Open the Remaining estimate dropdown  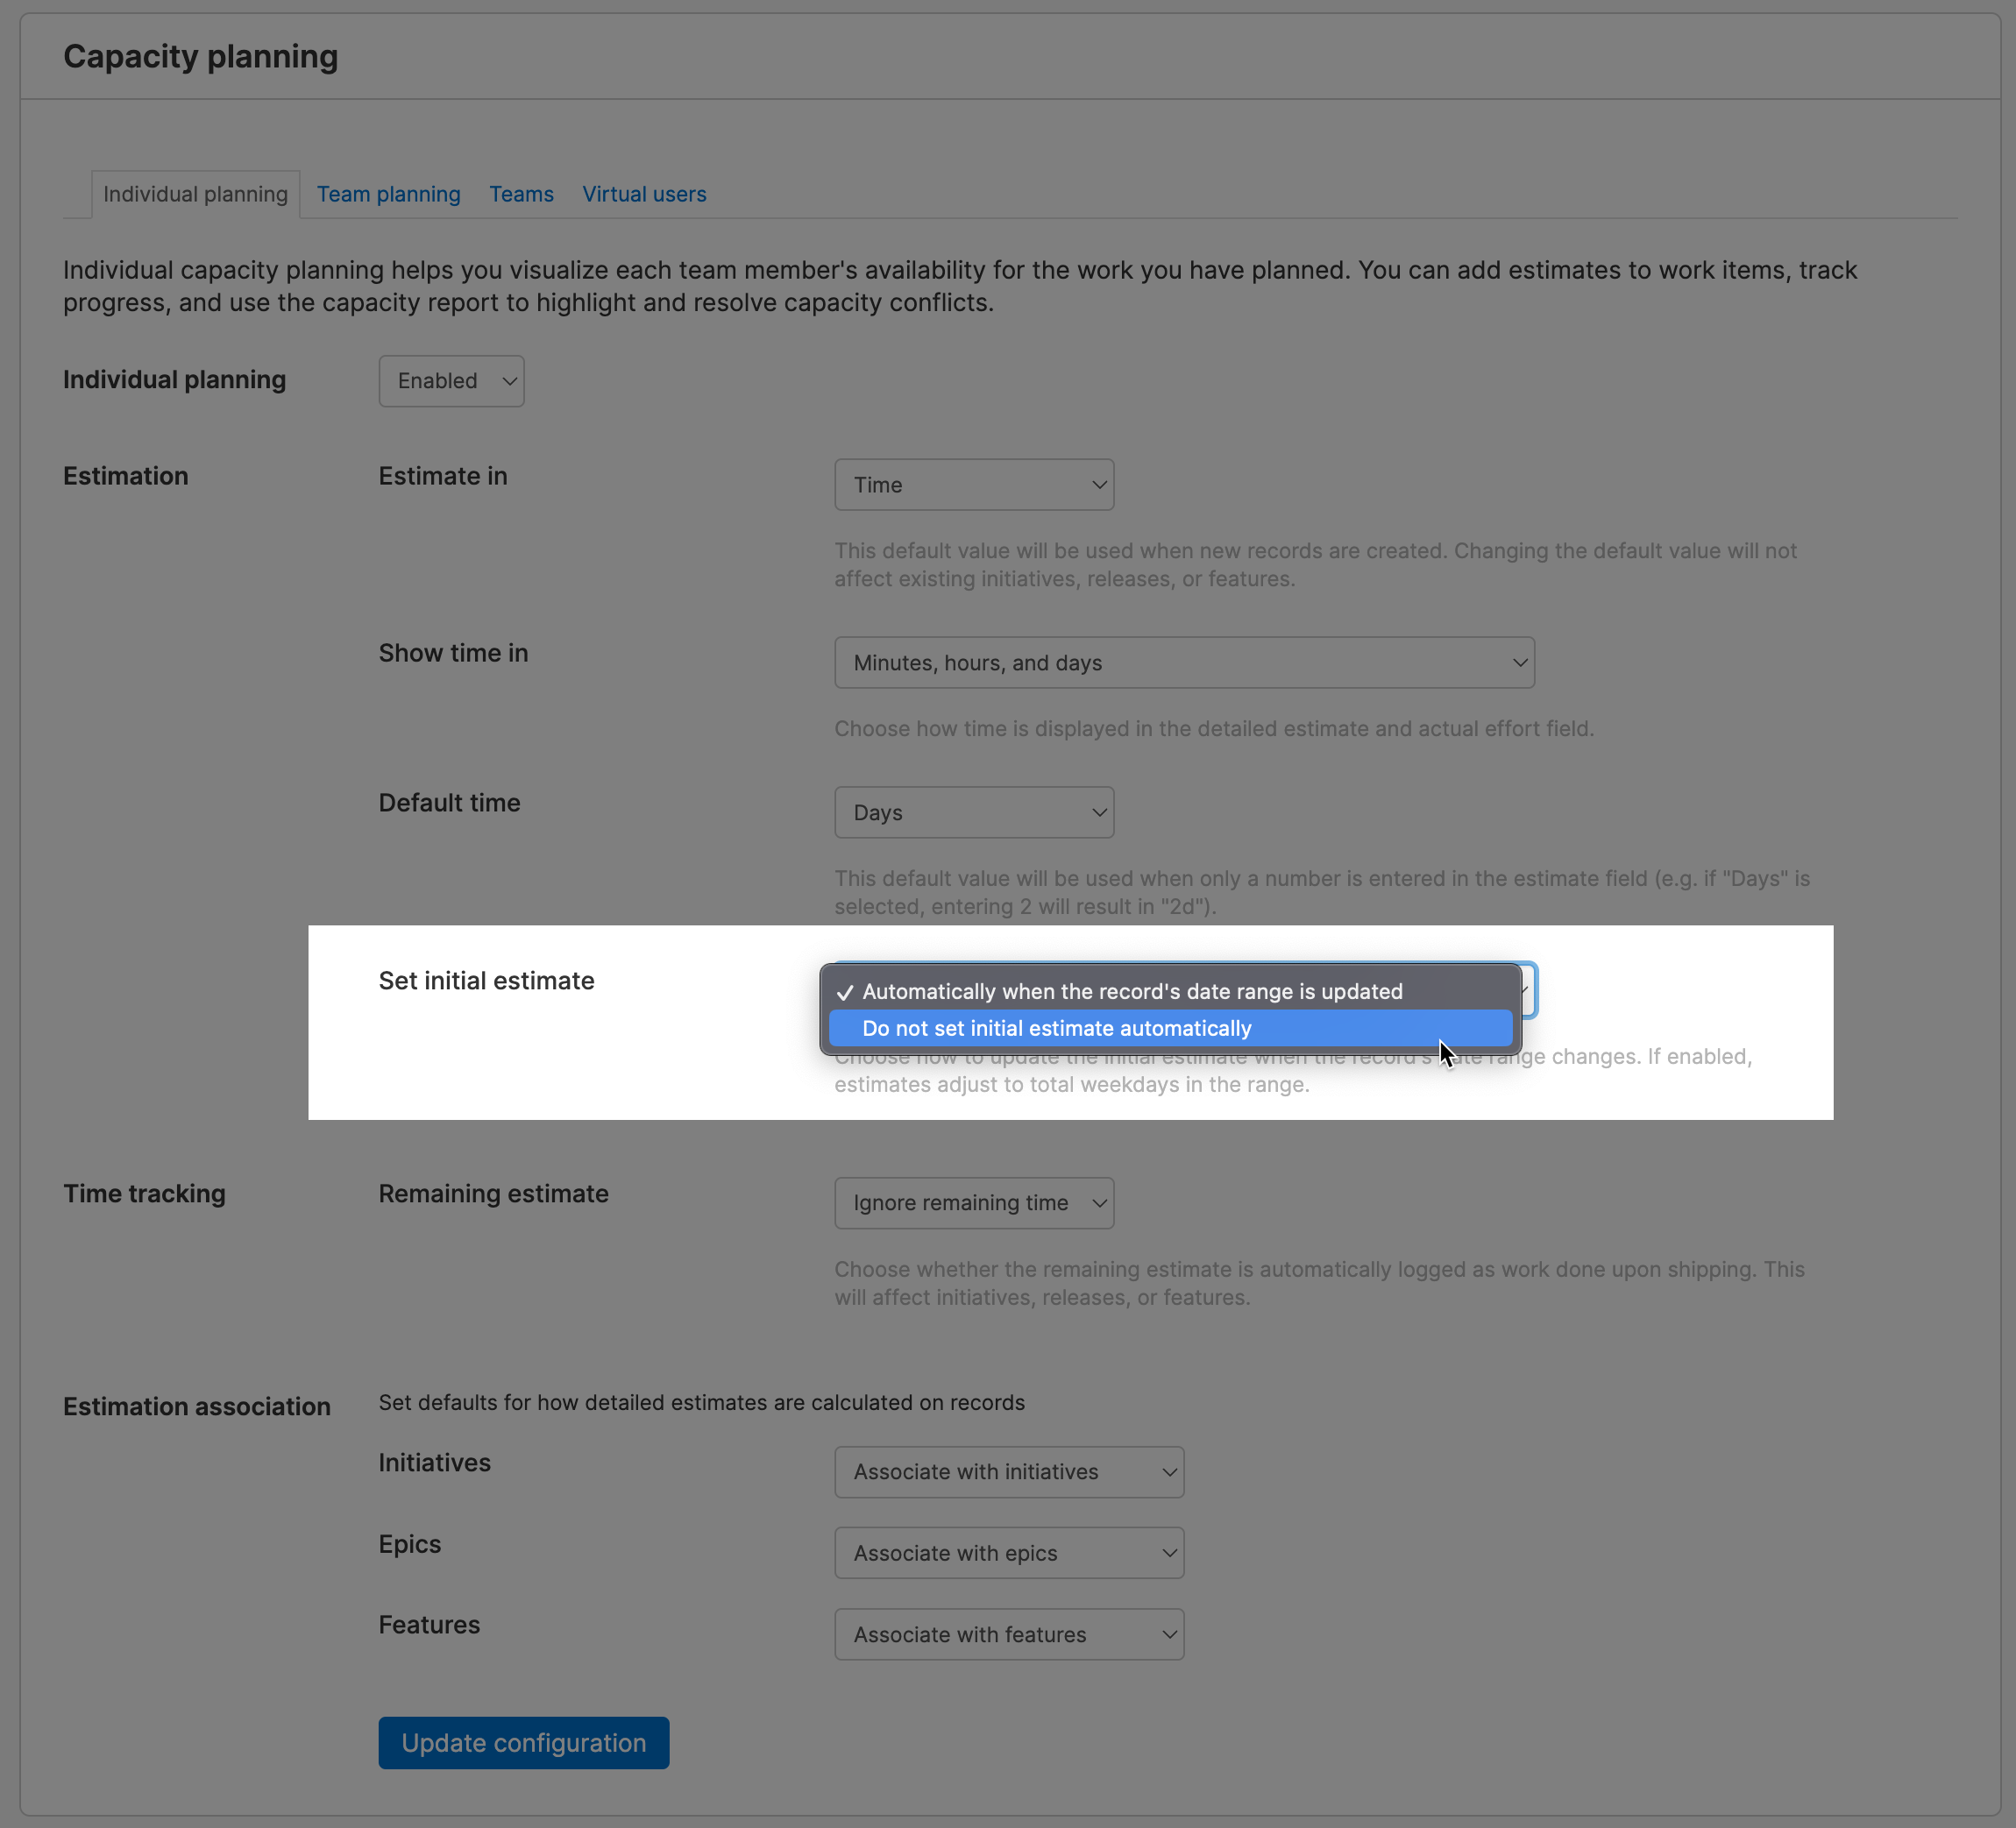pos(974,1203)
